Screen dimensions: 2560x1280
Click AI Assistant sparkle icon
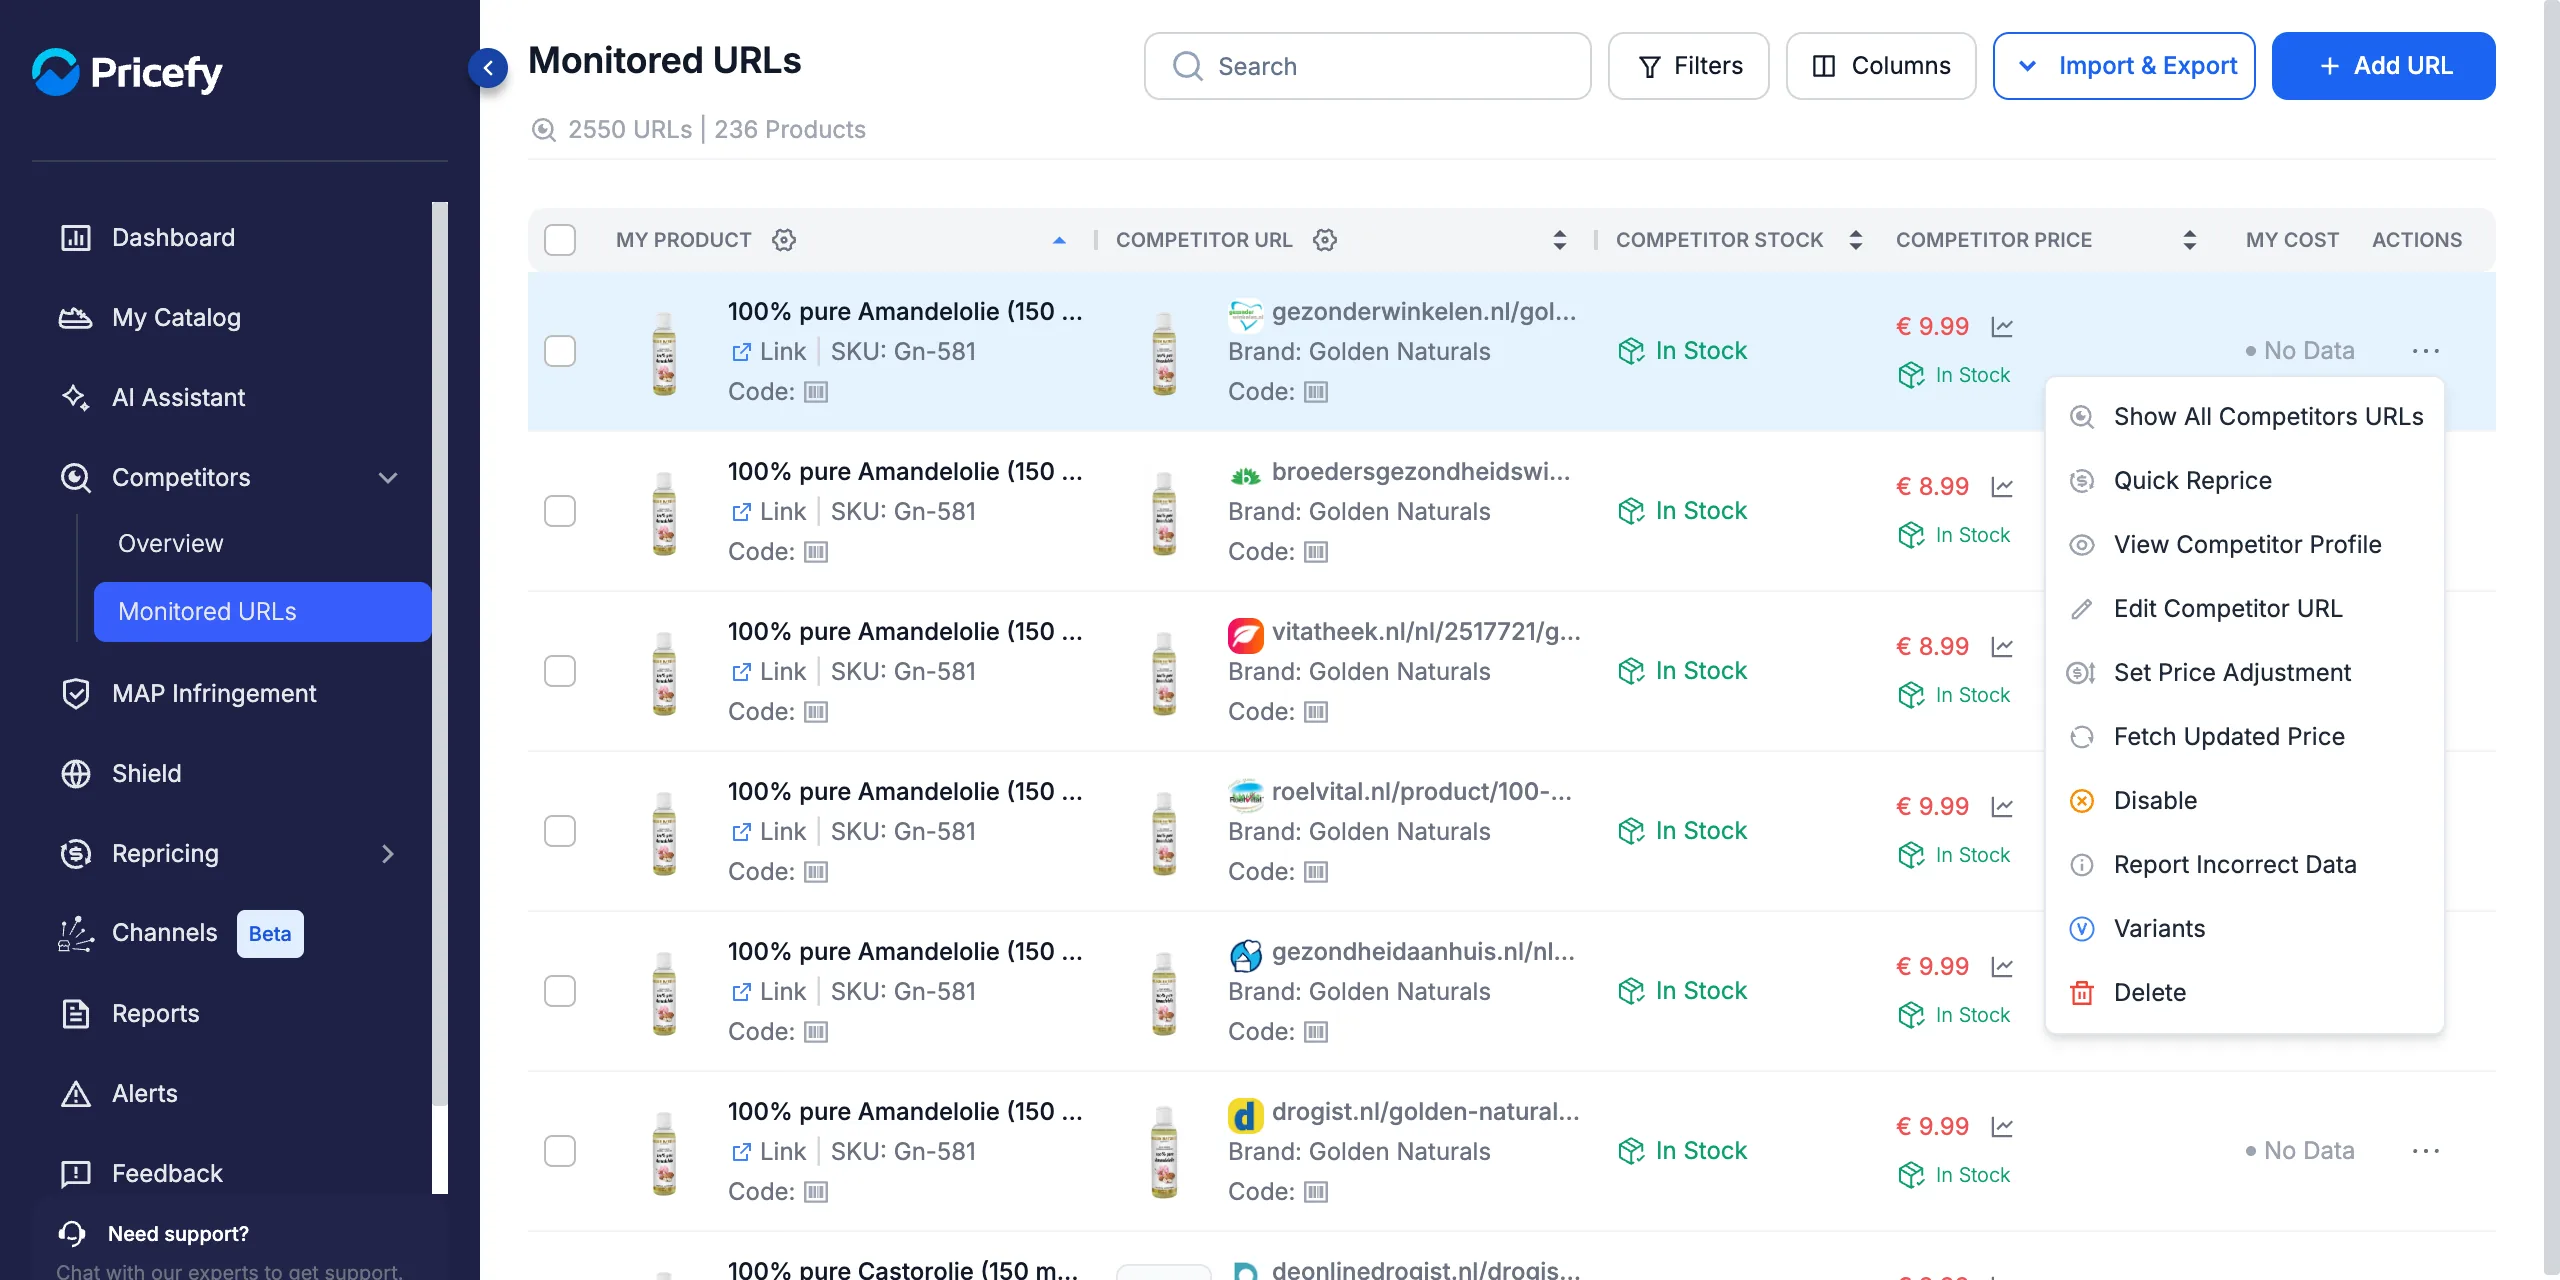tap(76, 398)
